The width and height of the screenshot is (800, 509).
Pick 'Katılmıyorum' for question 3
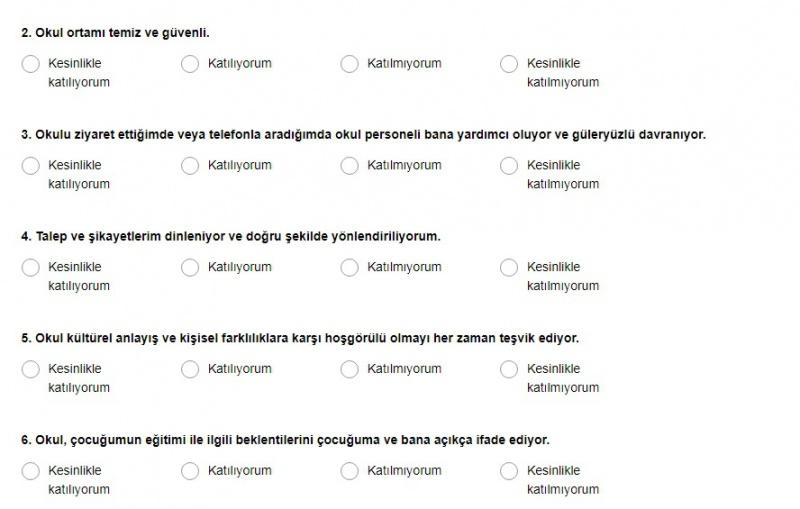[x=350, y=166]
